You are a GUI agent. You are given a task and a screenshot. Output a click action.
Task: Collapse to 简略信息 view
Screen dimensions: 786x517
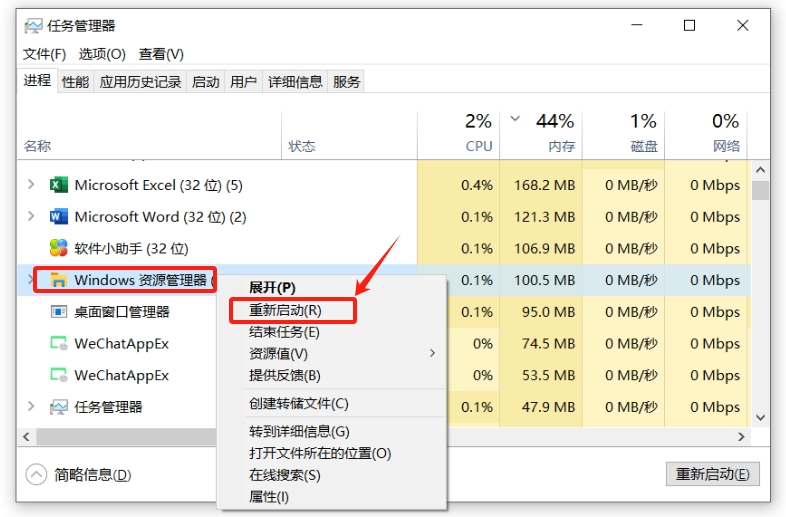pos(36,474)
